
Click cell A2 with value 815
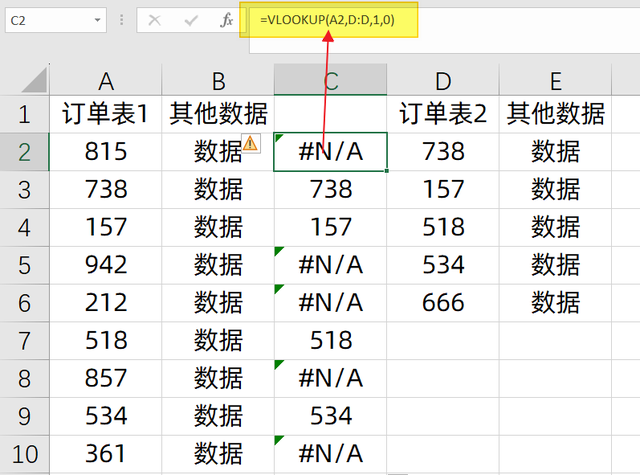coord(106,152)
